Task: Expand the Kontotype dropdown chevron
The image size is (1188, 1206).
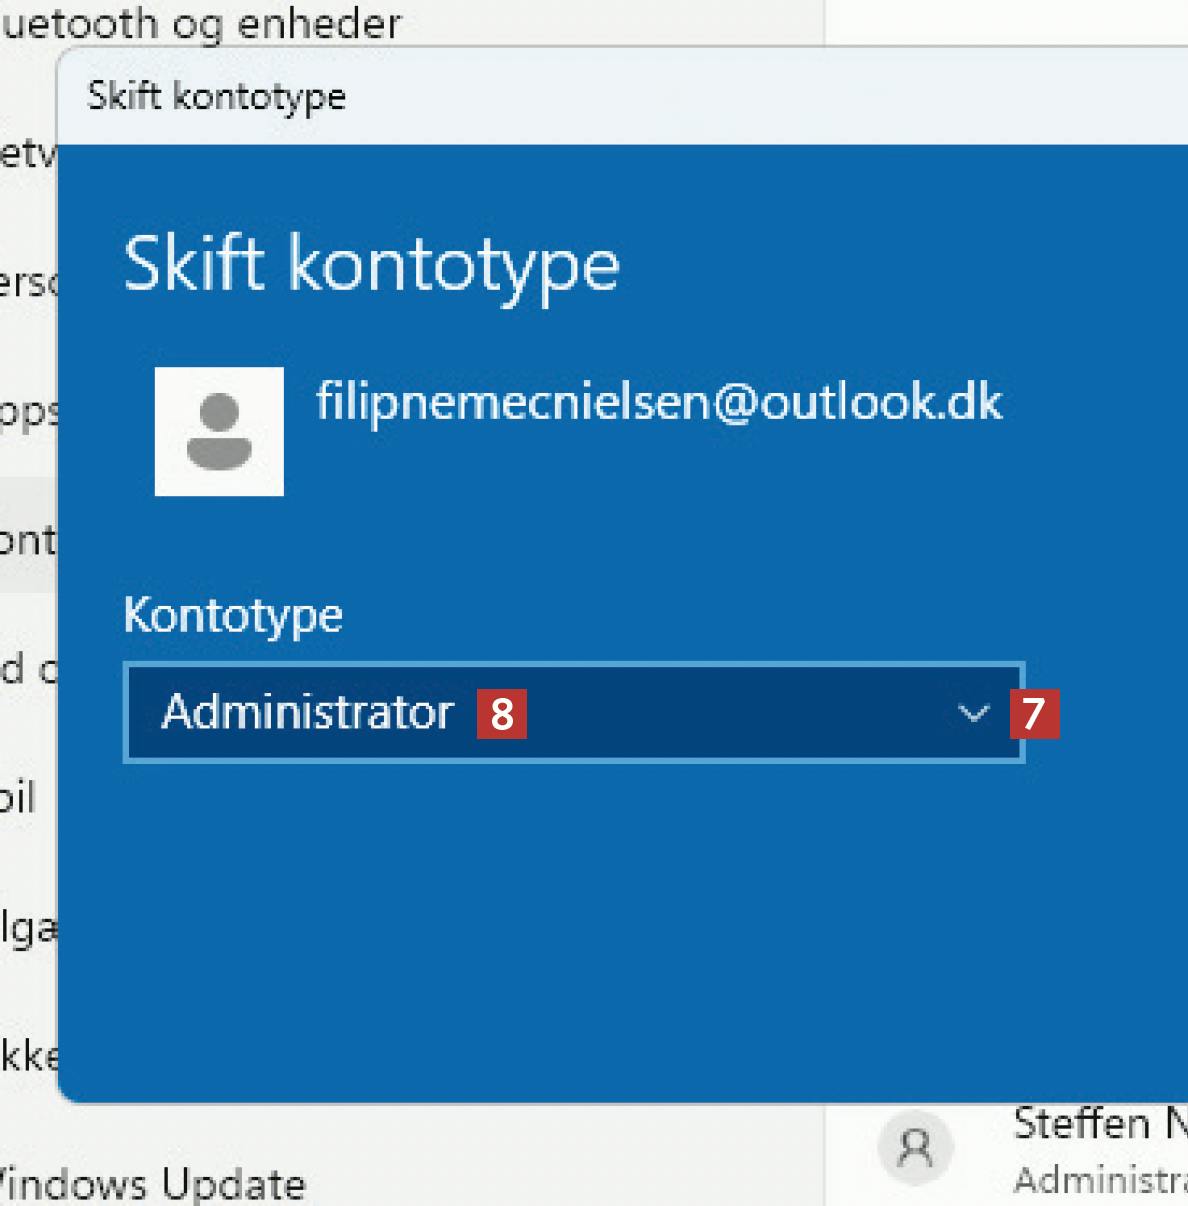Action: [972, 713]
